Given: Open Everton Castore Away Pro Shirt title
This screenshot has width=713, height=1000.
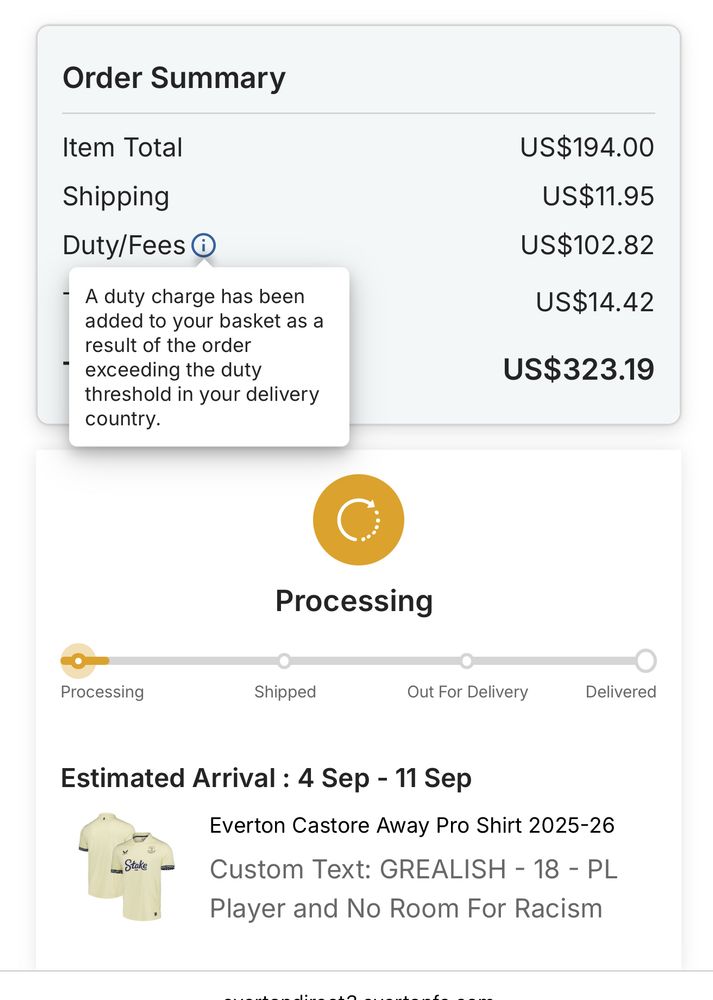Looking at the screenshot, I should pos(411,825).
